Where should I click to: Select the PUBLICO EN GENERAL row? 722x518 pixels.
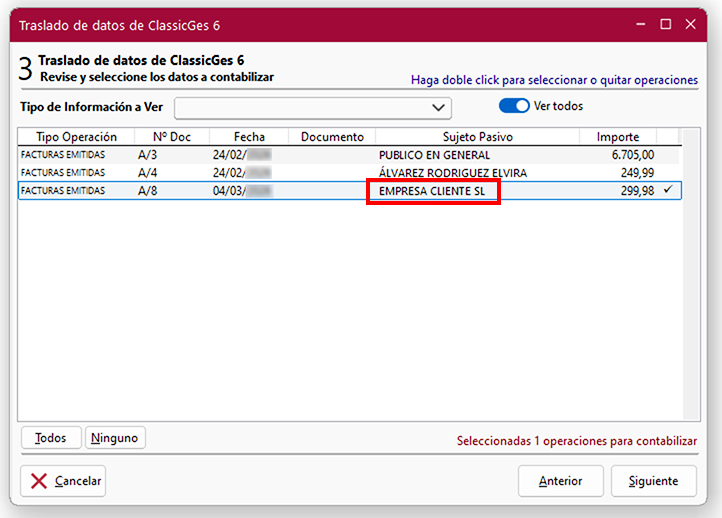434,155
